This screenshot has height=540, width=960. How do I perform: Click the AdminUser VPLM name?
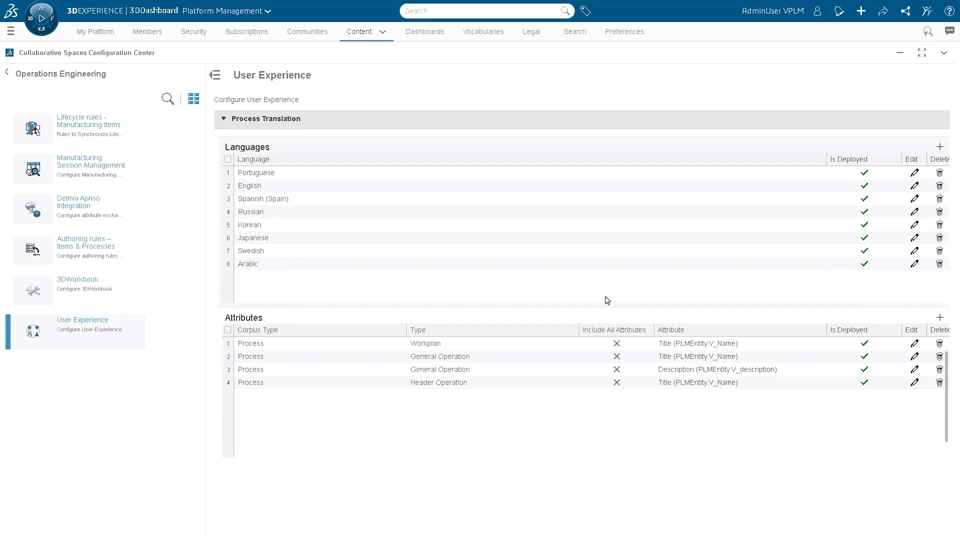[773, 11]
